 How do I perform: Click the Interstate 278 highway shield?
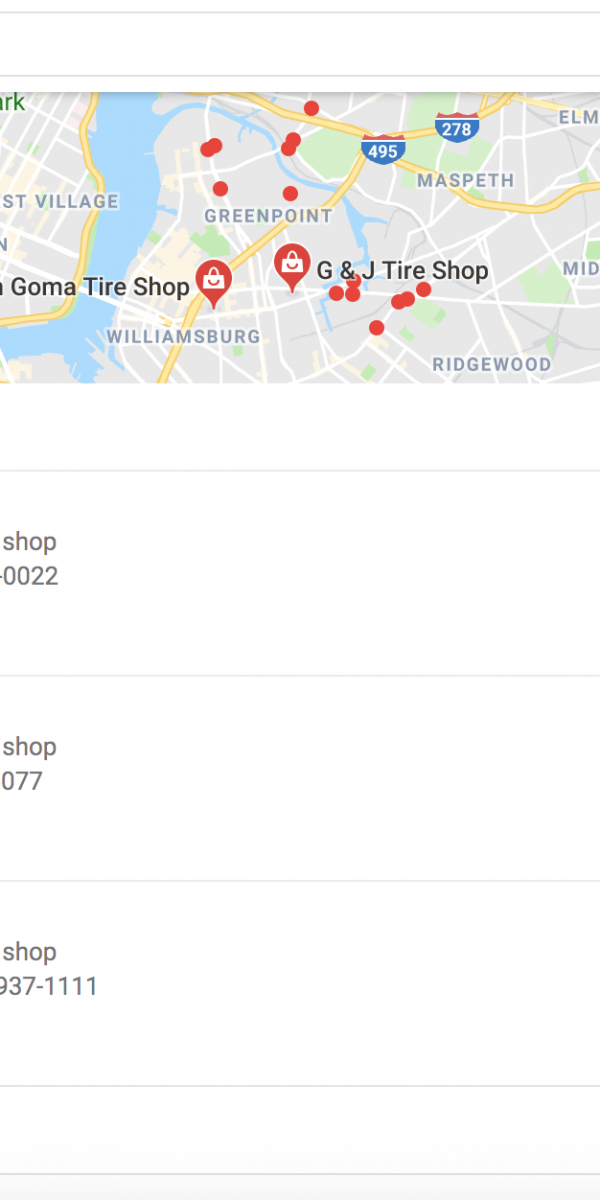(x=457, y=128)
